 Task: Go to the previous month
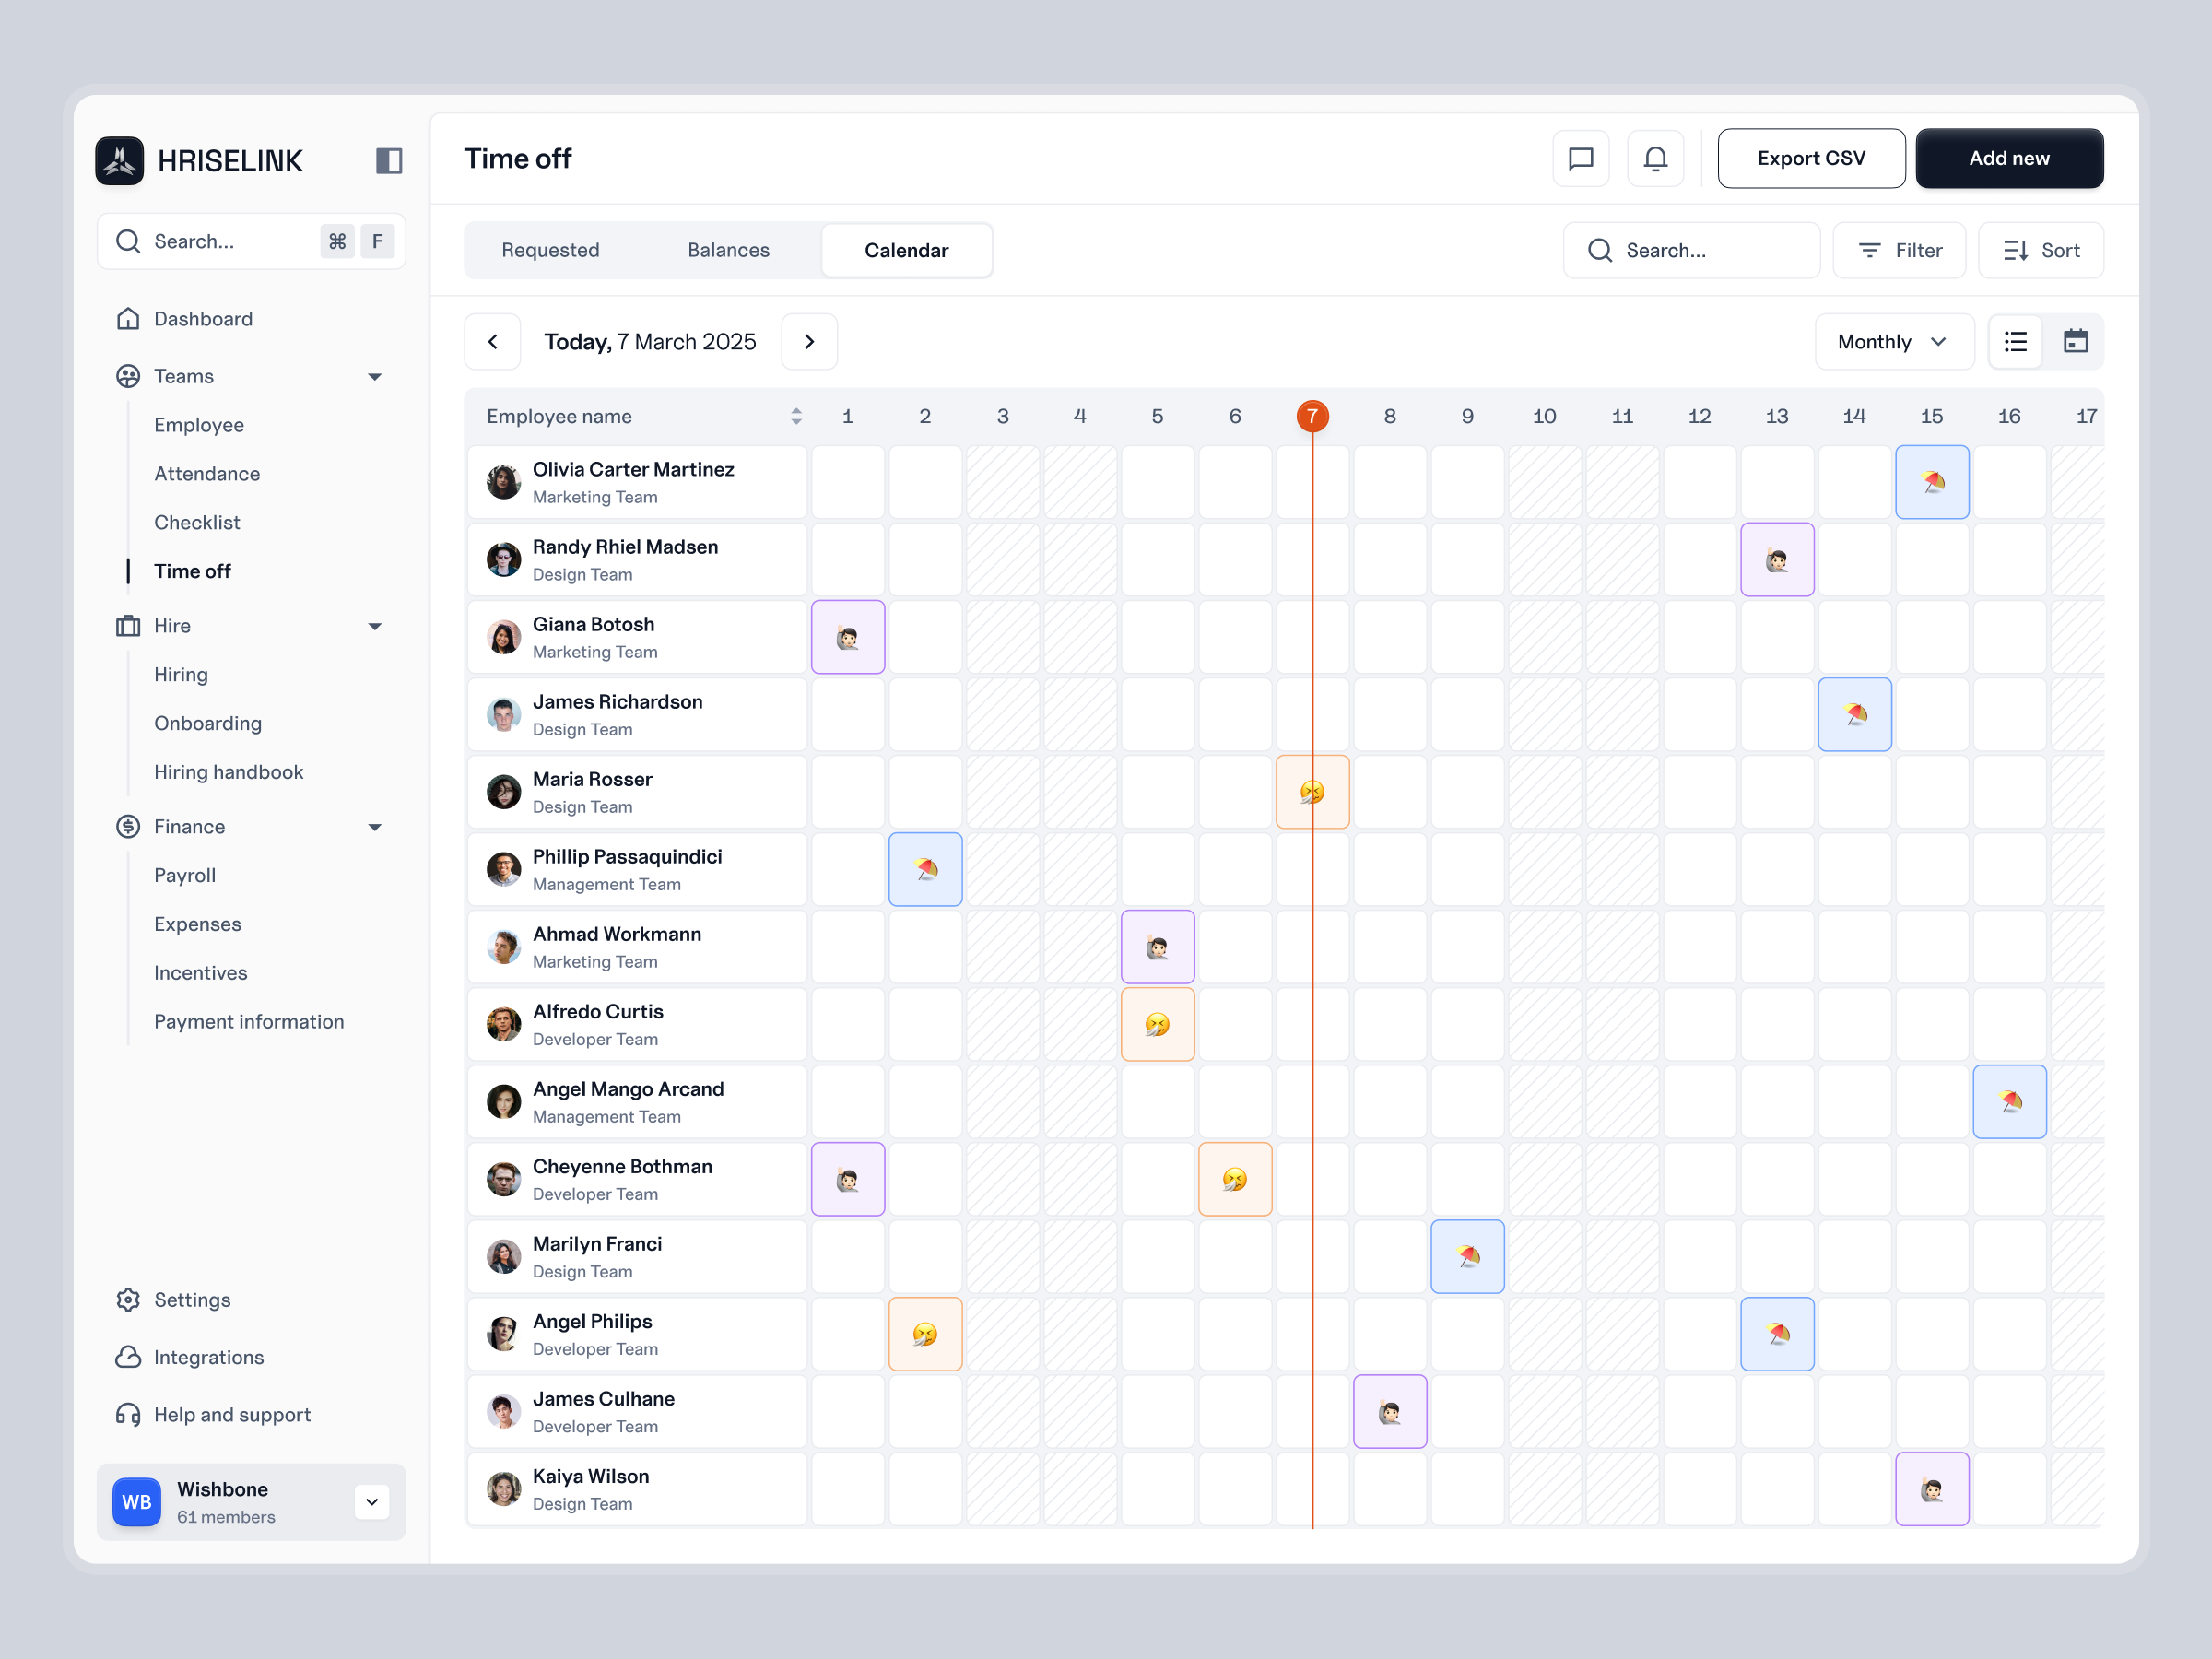[493, 342]
